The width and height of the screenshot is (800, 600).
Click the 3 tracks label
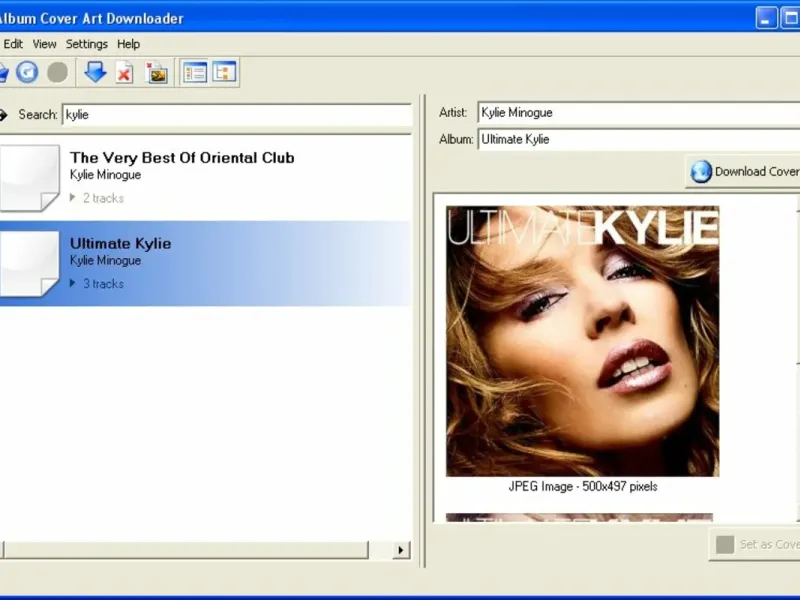[x=104, y=284]
